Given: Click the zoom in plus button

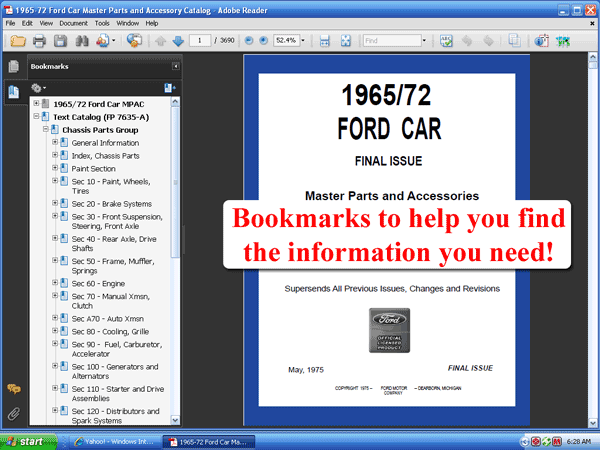Looking at the screenshot, I should click(x=263, y=41).
